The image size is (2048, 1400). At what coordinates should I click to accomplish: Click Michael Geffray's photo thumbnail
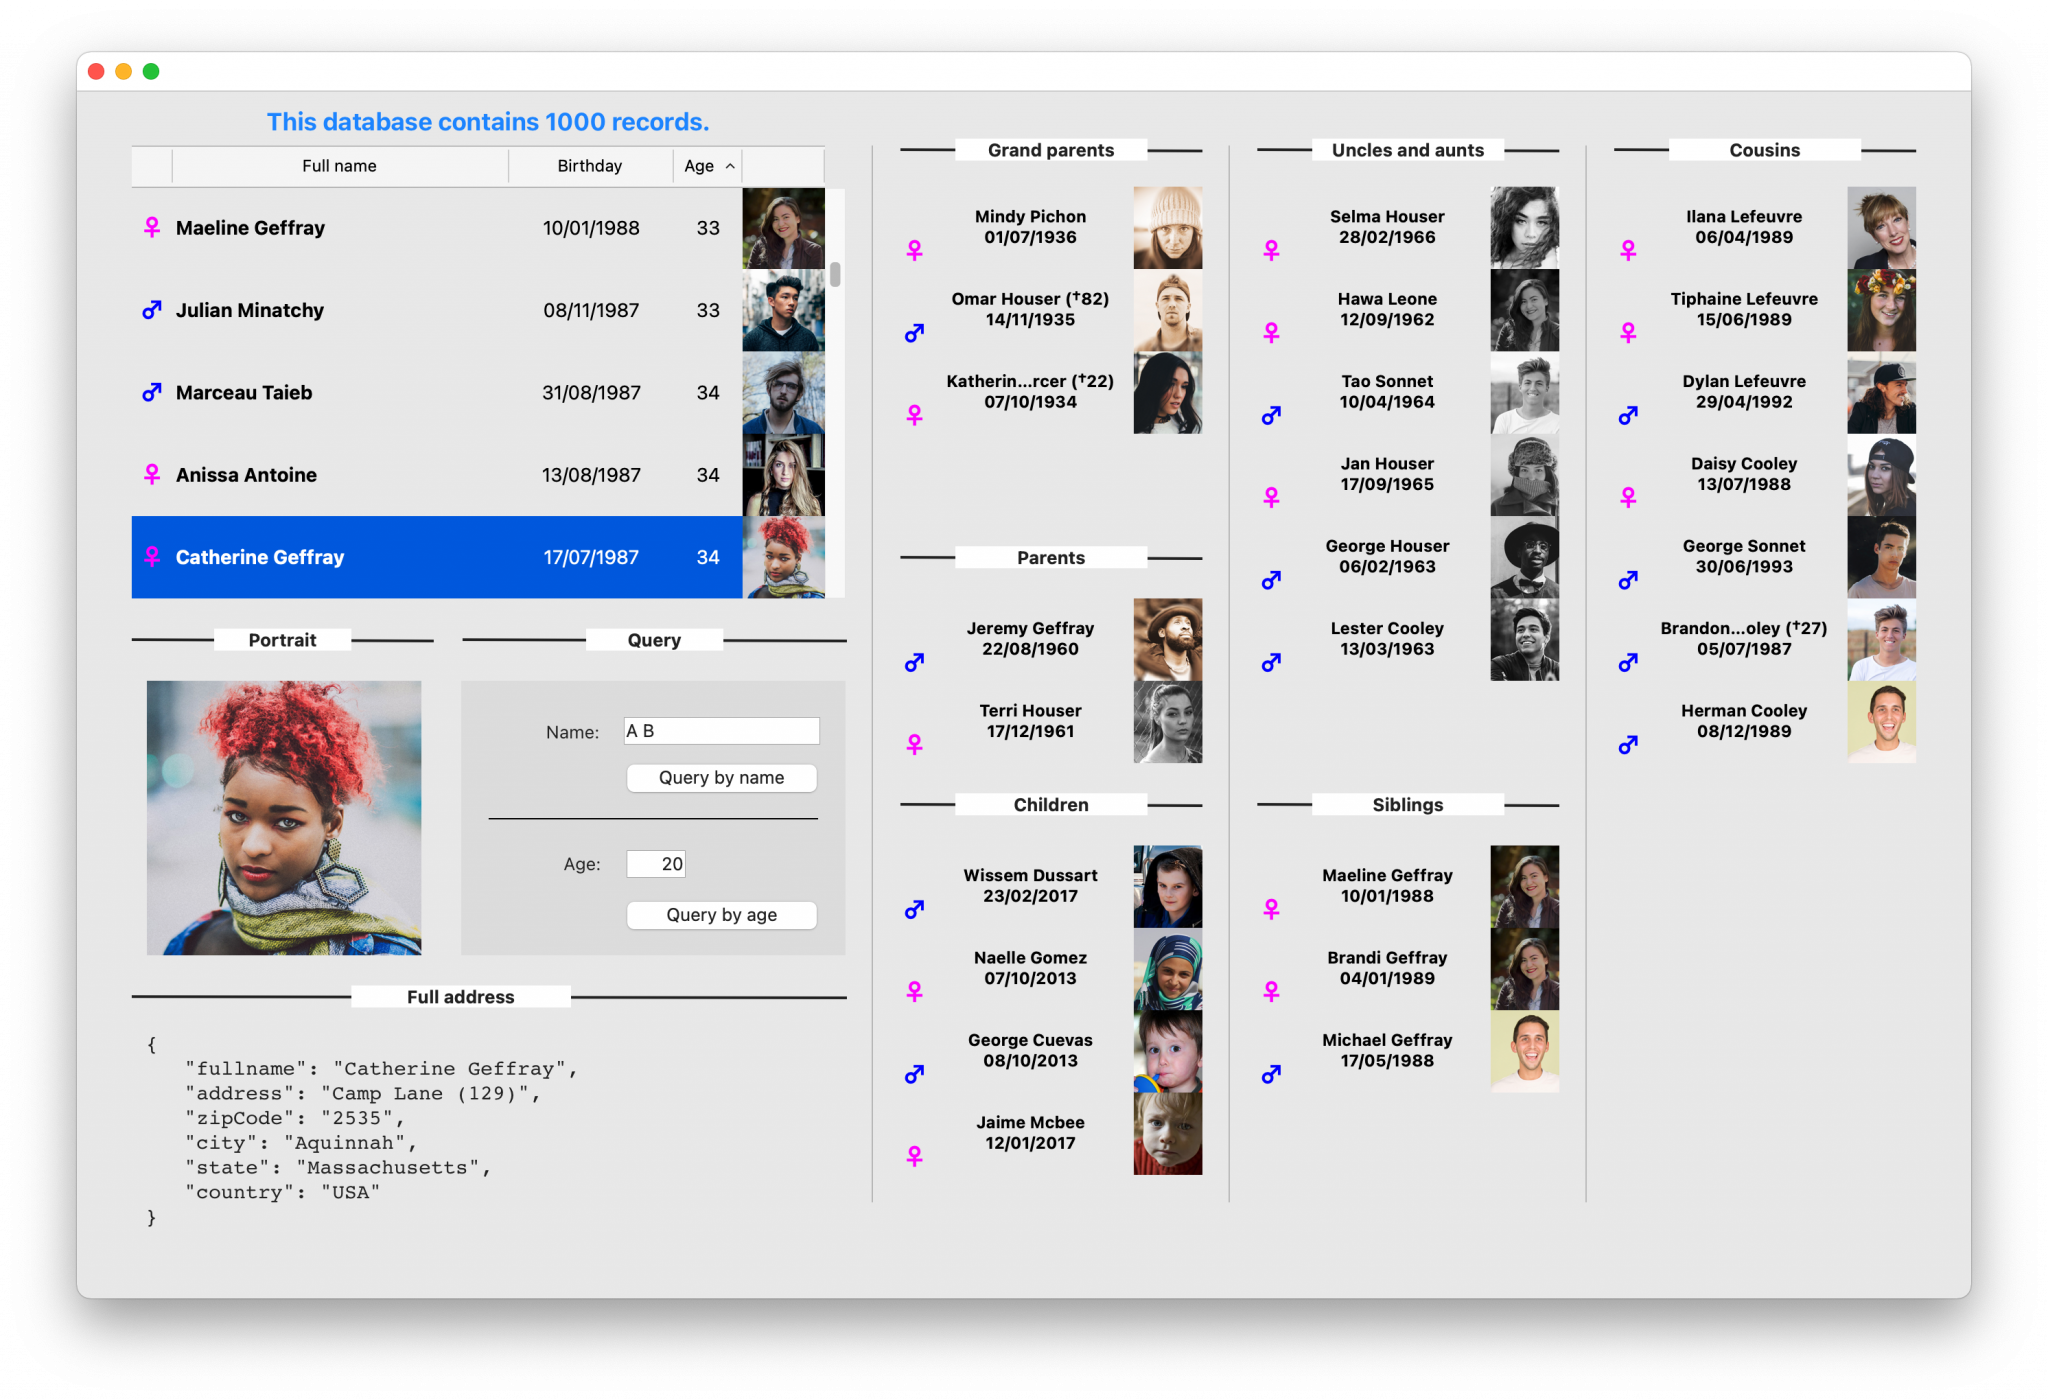(x=1525, y=1052)
